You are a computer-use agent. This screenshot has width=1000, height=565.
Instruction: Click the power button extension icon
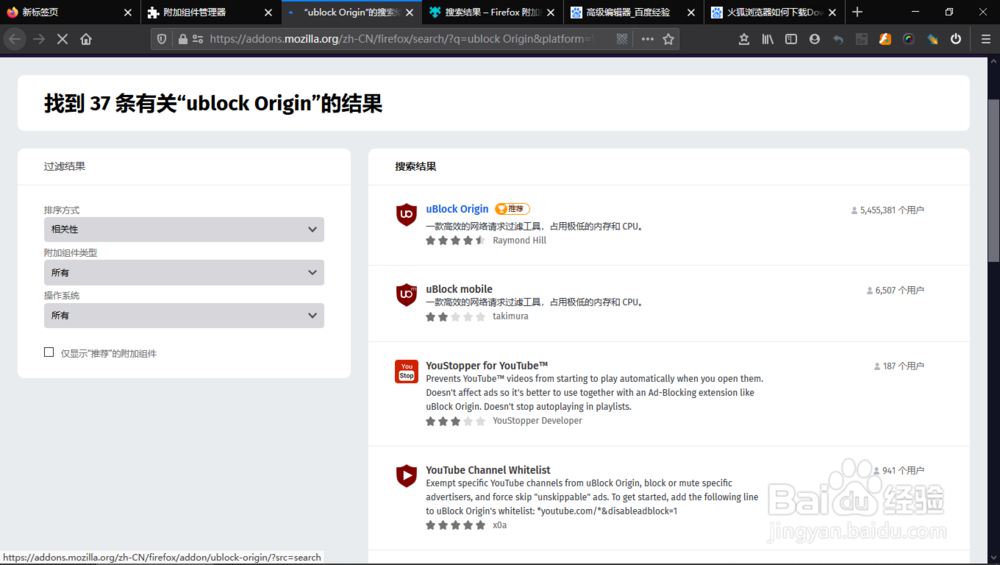[x=955, y=39]
